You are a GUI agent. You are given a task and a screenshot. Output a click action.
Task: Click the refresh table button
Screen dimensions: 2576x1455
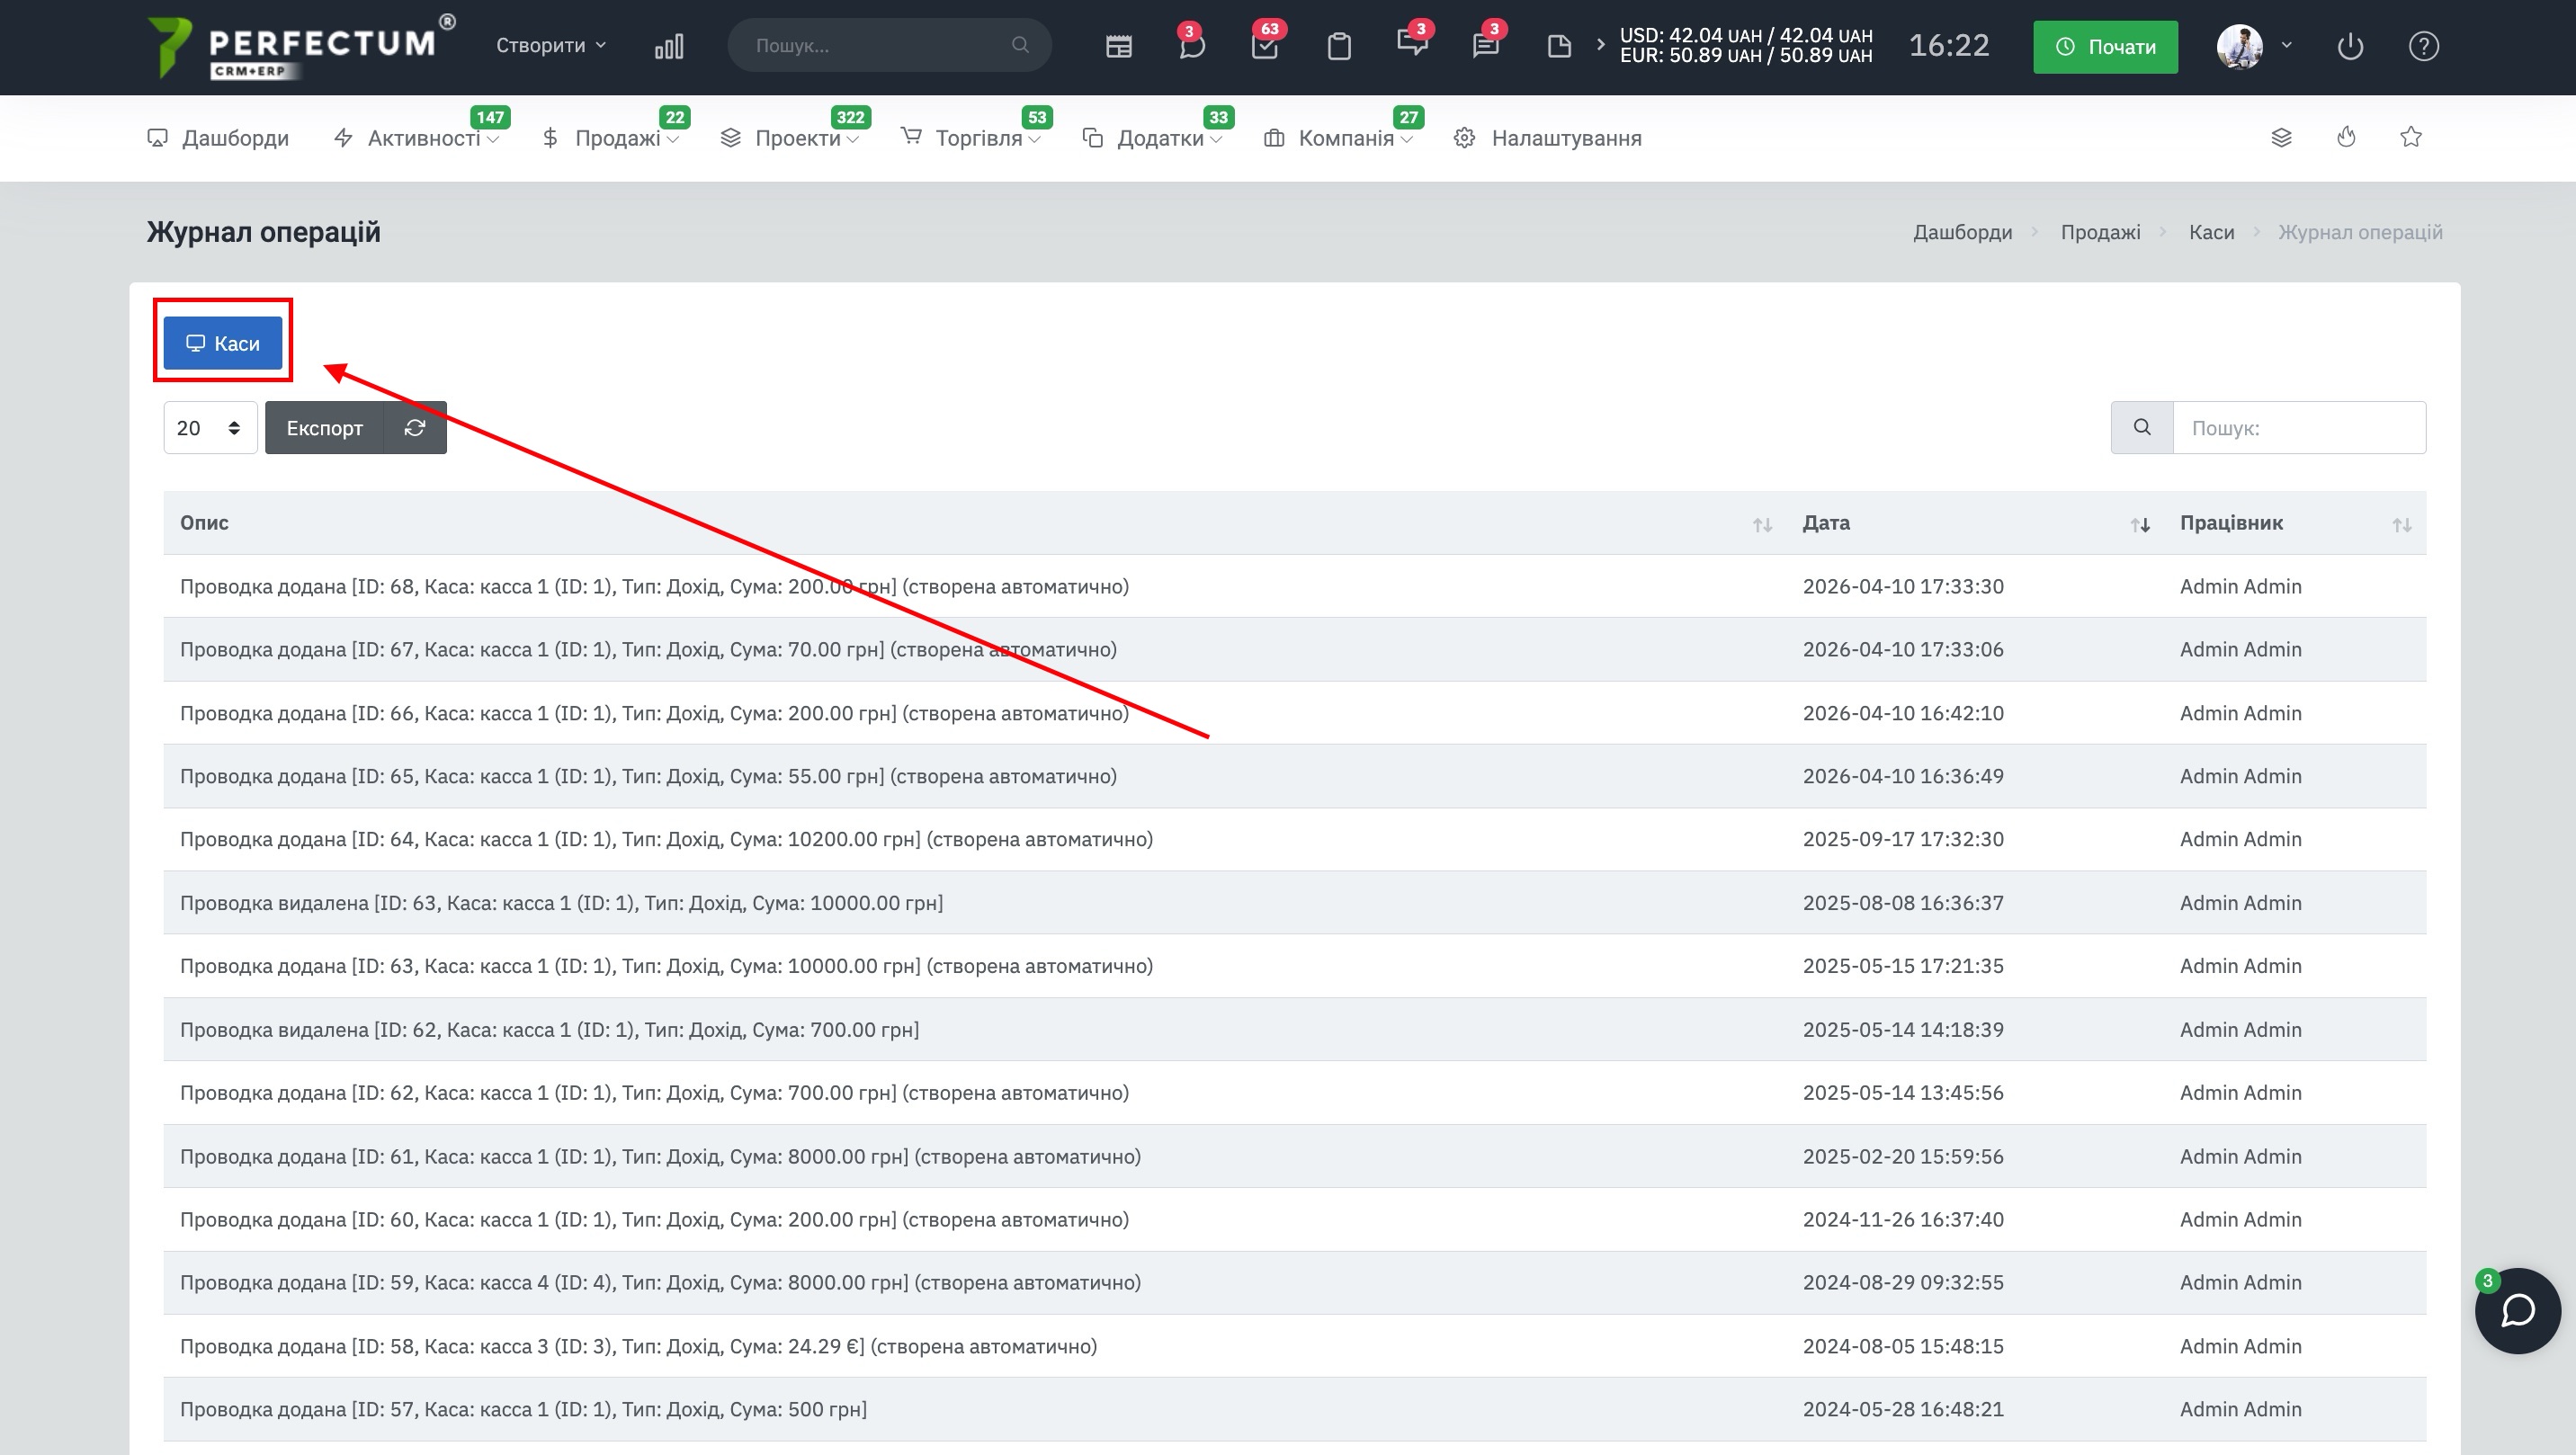pos(415,428)
